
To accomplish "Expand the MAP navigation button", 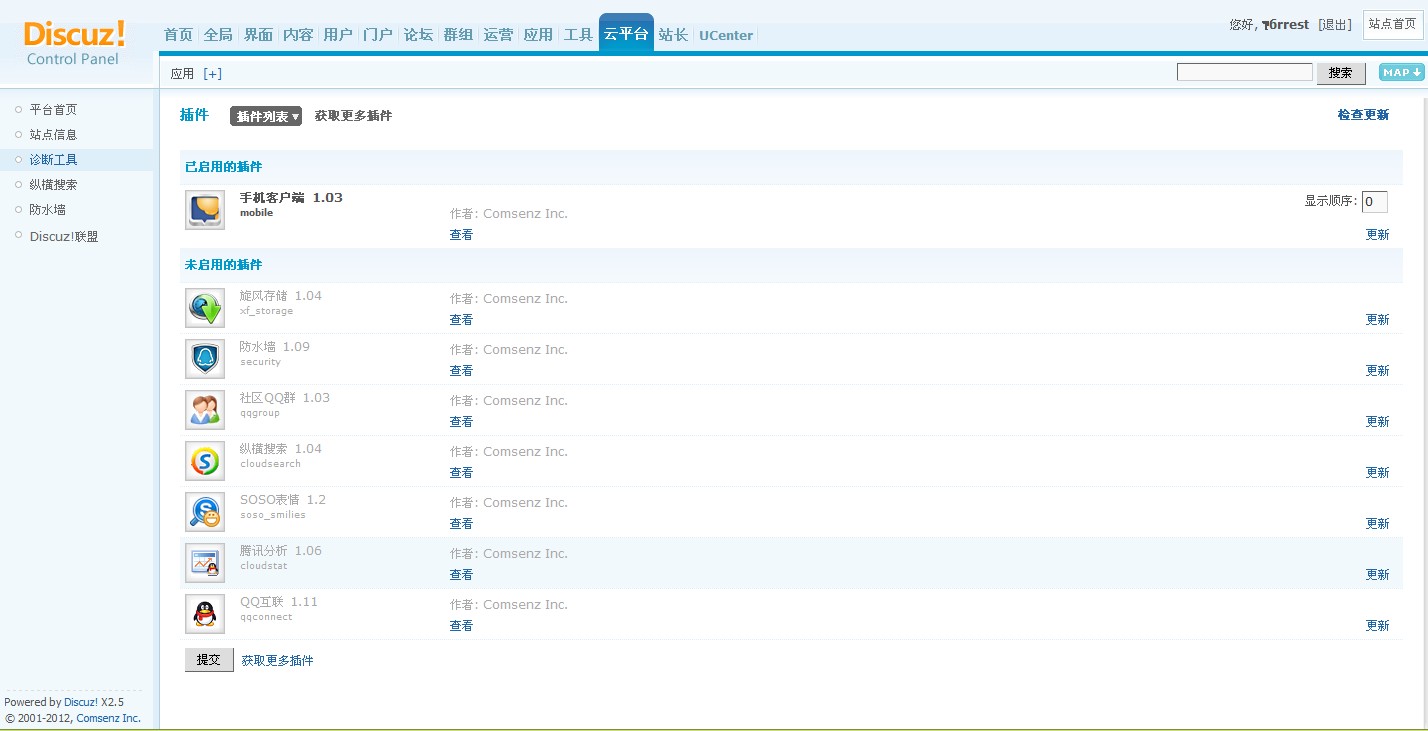I will pos(1400,72).
